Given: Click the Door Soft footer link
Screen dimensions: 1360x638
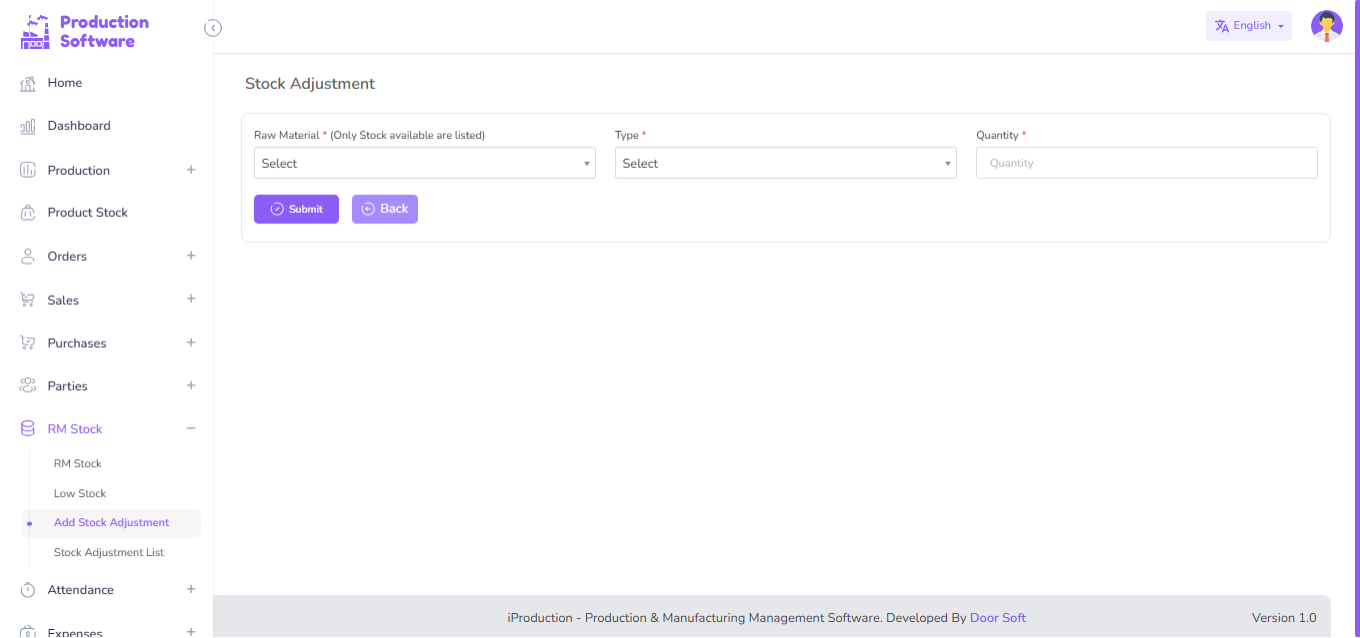Looking at the screenshot, I should coord(997,618).
